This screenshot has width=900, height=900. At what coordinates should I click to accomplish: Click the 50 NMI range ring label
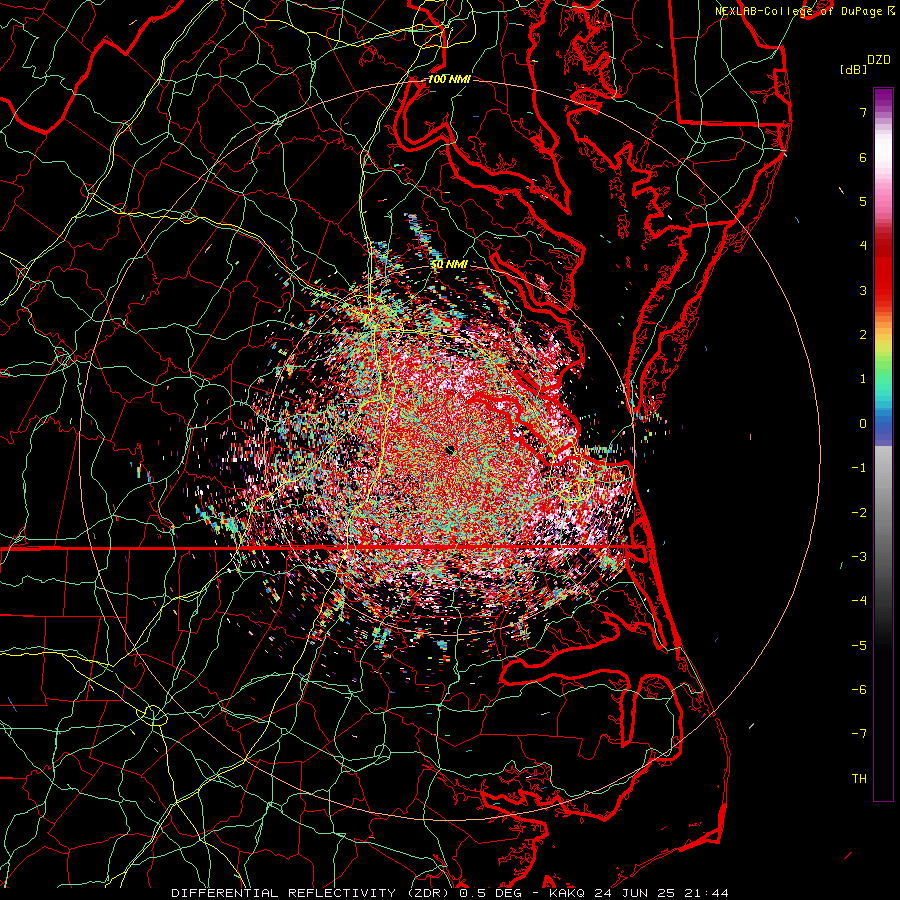tap(449, 264)
